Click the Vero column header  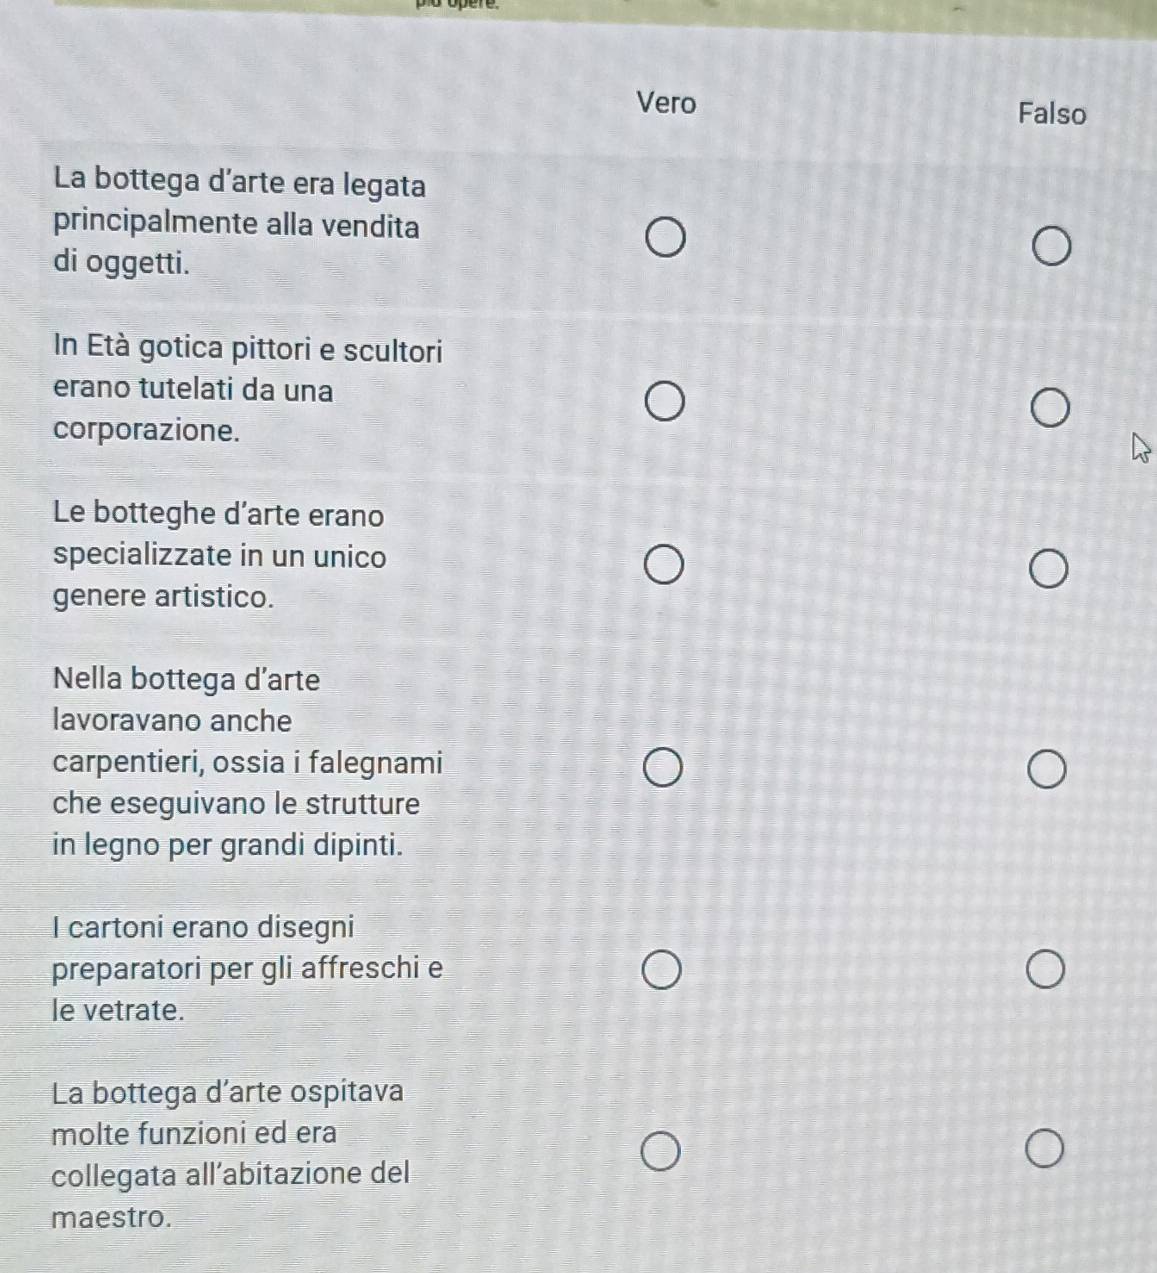coord(666,103)
